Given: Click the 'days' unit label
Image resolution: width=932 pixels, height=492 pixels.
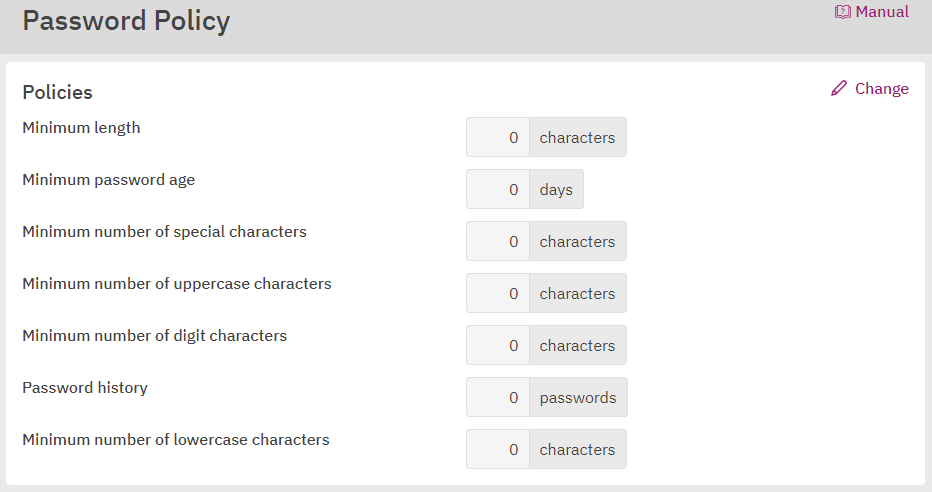Looking at the screenshot, I should point(556,190).
